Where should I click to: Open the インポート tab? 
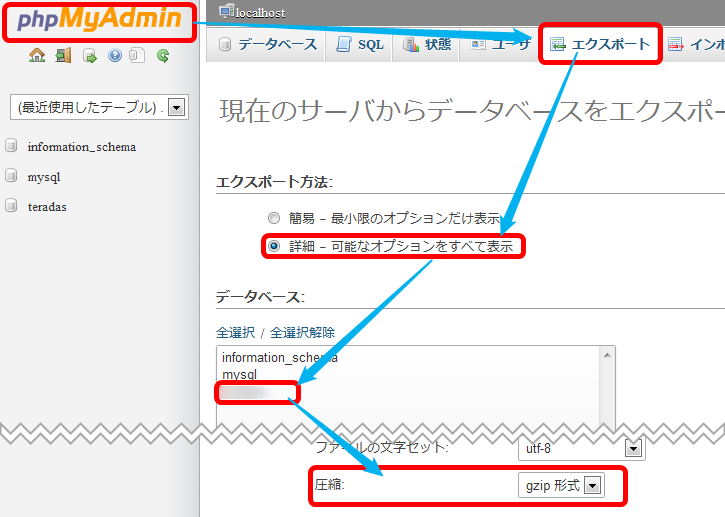pyautogui.click(x=695, y=44)
